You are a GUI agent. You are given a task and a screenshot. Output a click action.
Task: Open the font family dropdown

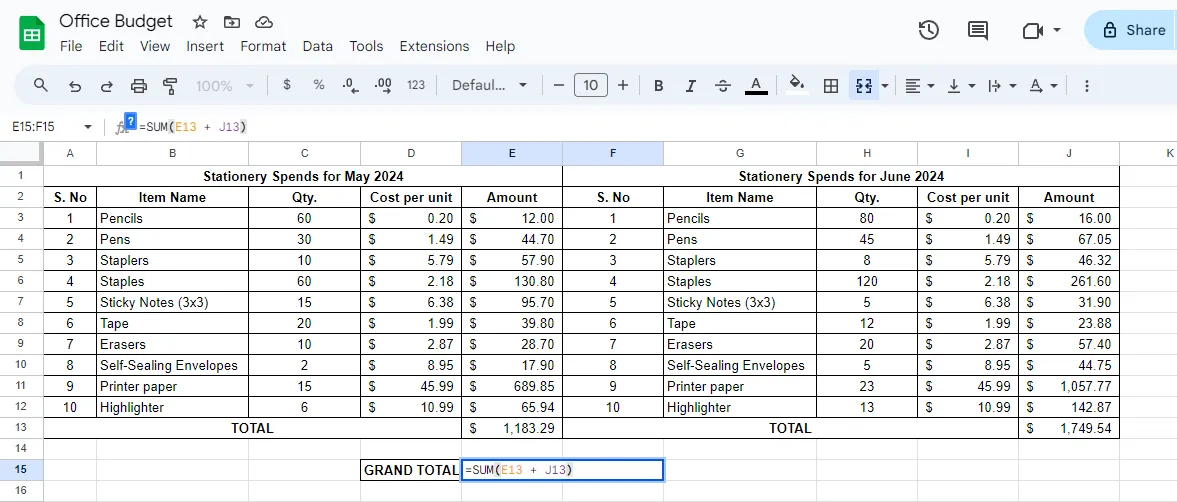pyautogui.click(x=489, y=86)
